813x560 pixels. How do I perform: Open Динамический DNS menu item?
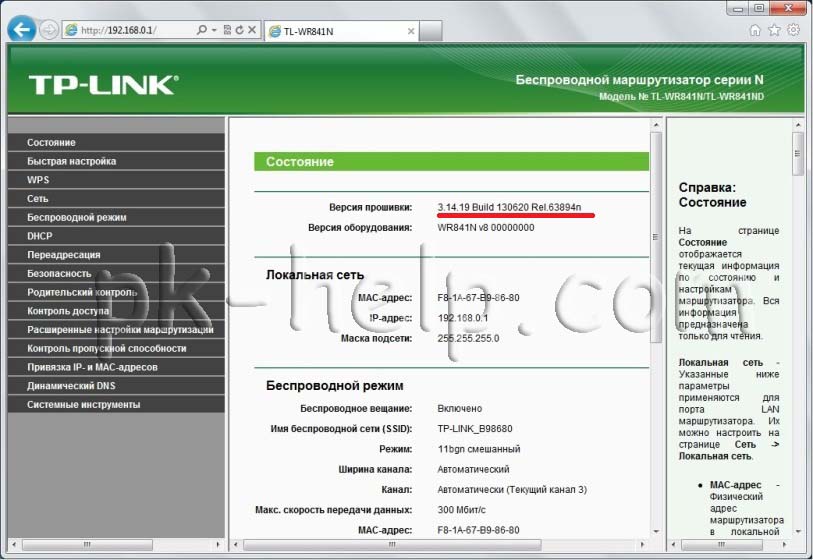(117, 385)
